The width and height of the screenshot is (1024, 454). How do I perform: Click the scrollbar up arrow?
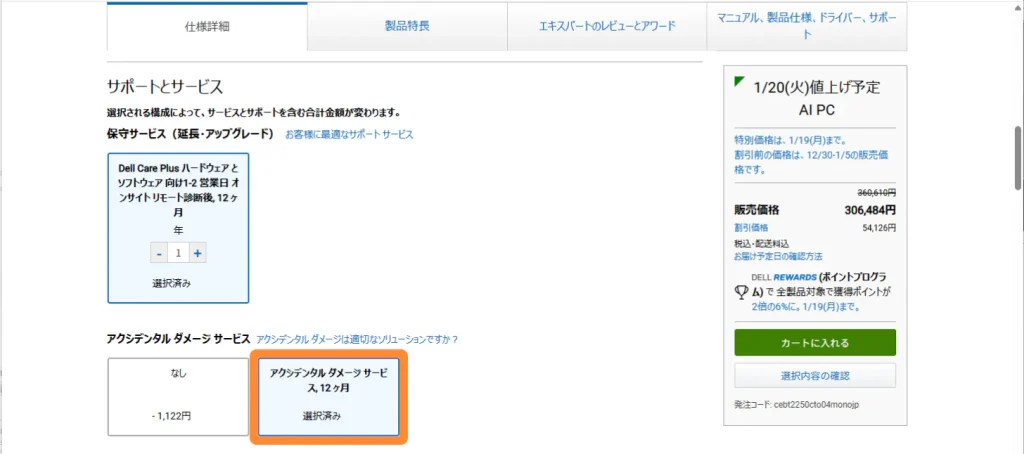pyautogui.click(x=1016, y=7)
